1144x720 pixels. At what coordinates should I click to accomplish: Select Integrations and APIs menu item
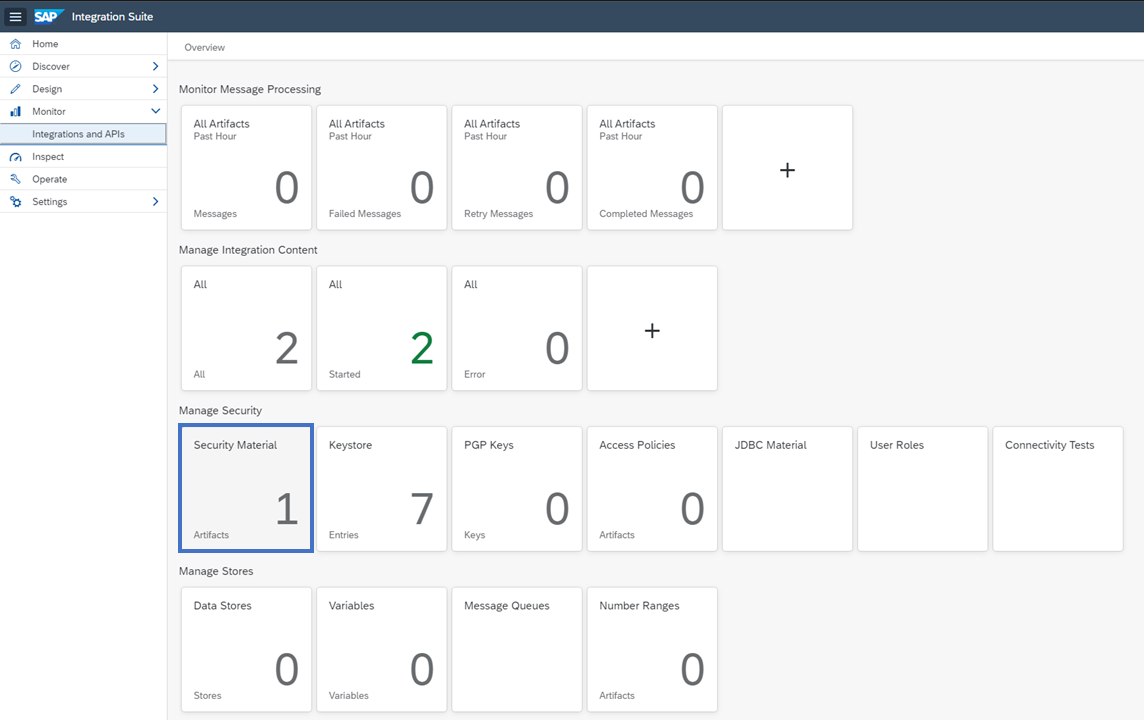(78, 134)
